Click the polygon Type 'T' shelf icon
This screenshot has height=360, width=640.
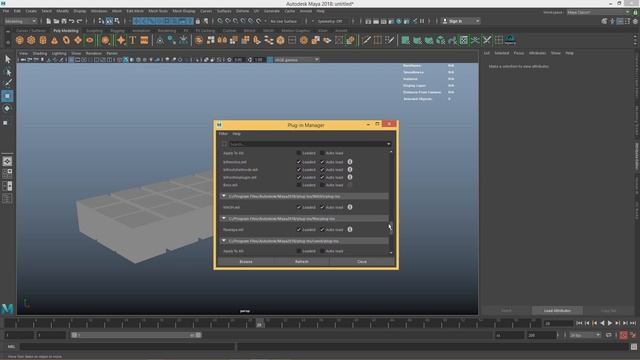pyautogui.click(x=133, y=40)
